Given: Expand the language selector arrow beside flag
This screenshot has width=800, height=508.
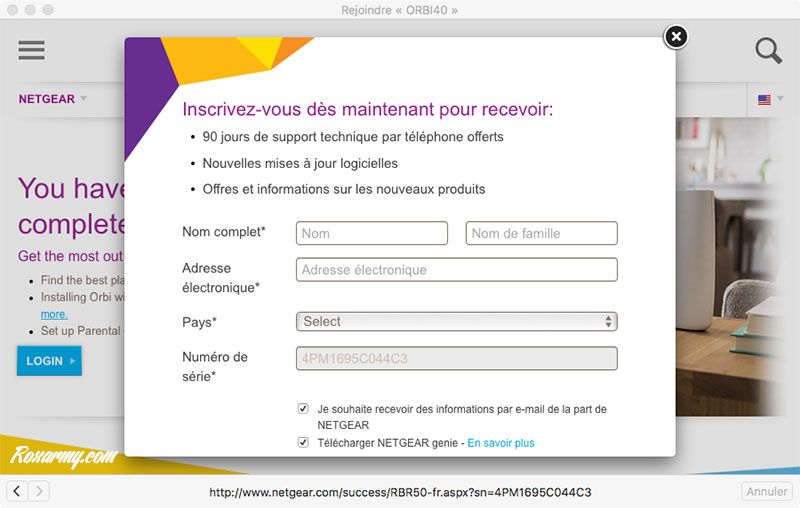Looking at the screenshot, I should [780, 99].
